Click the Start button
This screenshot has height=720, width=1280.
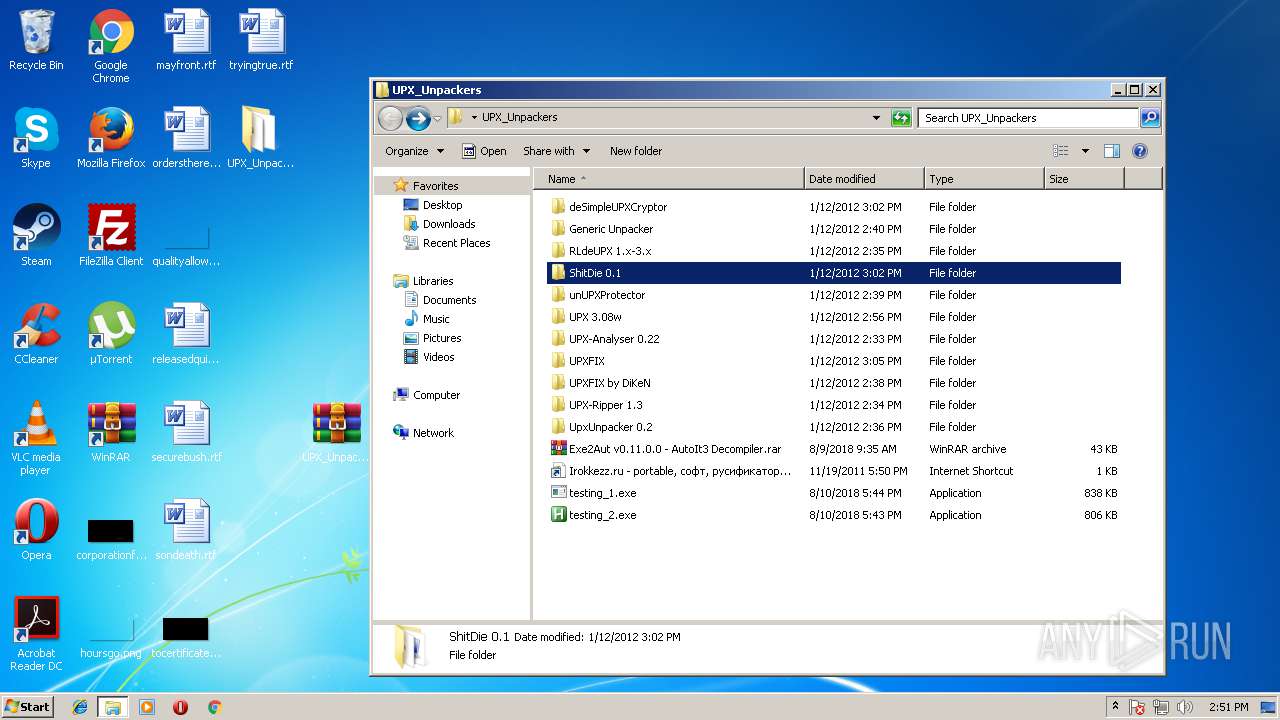point(27,707)
